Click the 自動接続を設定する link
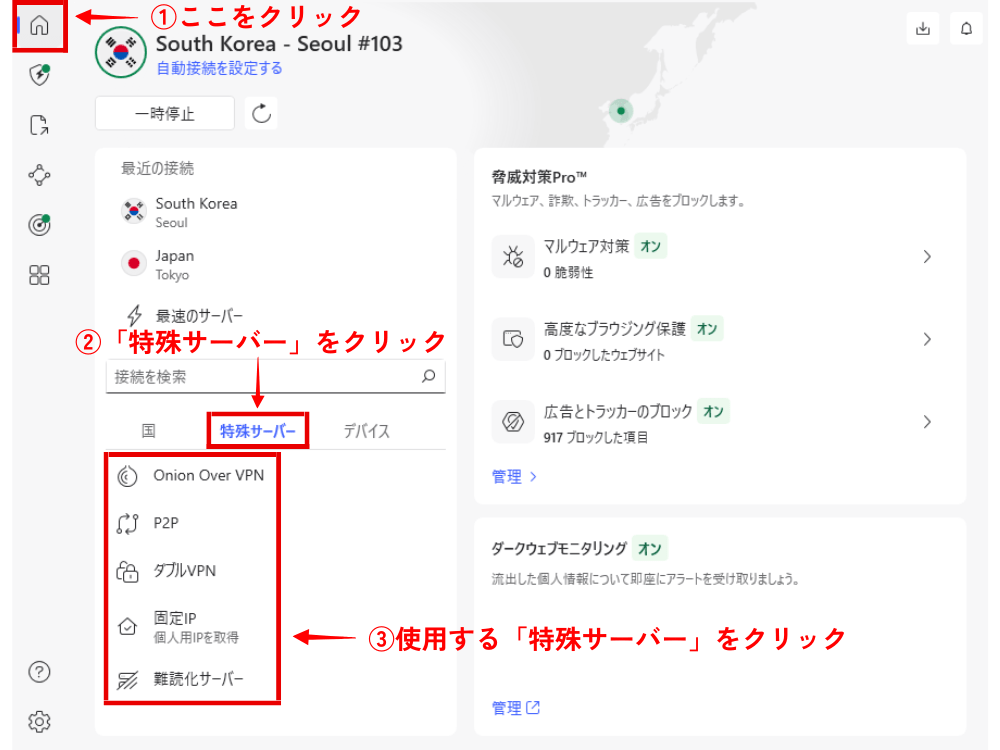This screenshot has height=750, width=1000. (x=219, y=68)
